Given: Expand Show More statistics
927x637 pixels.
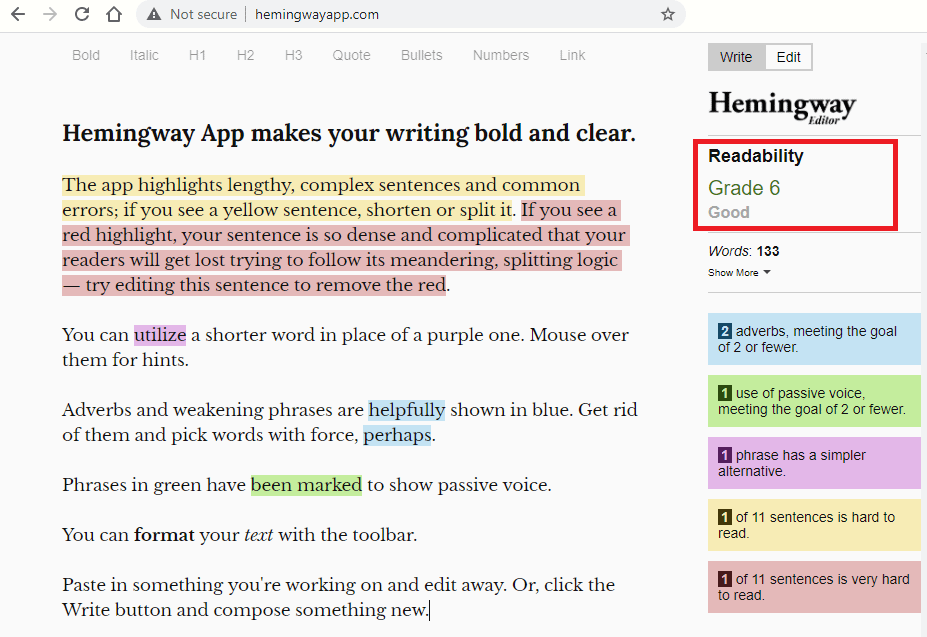Looking at the screenshot, I should (x=739, y=273).
